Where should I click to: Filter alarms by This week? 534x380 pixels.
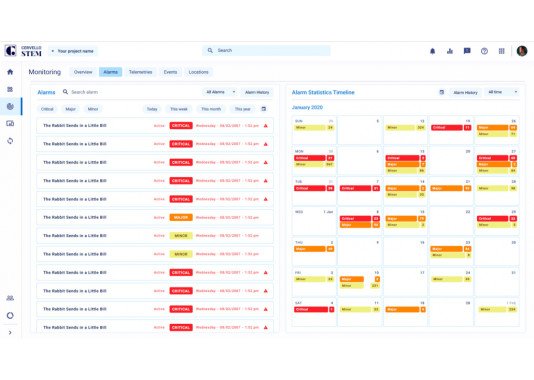pos(179,109)
